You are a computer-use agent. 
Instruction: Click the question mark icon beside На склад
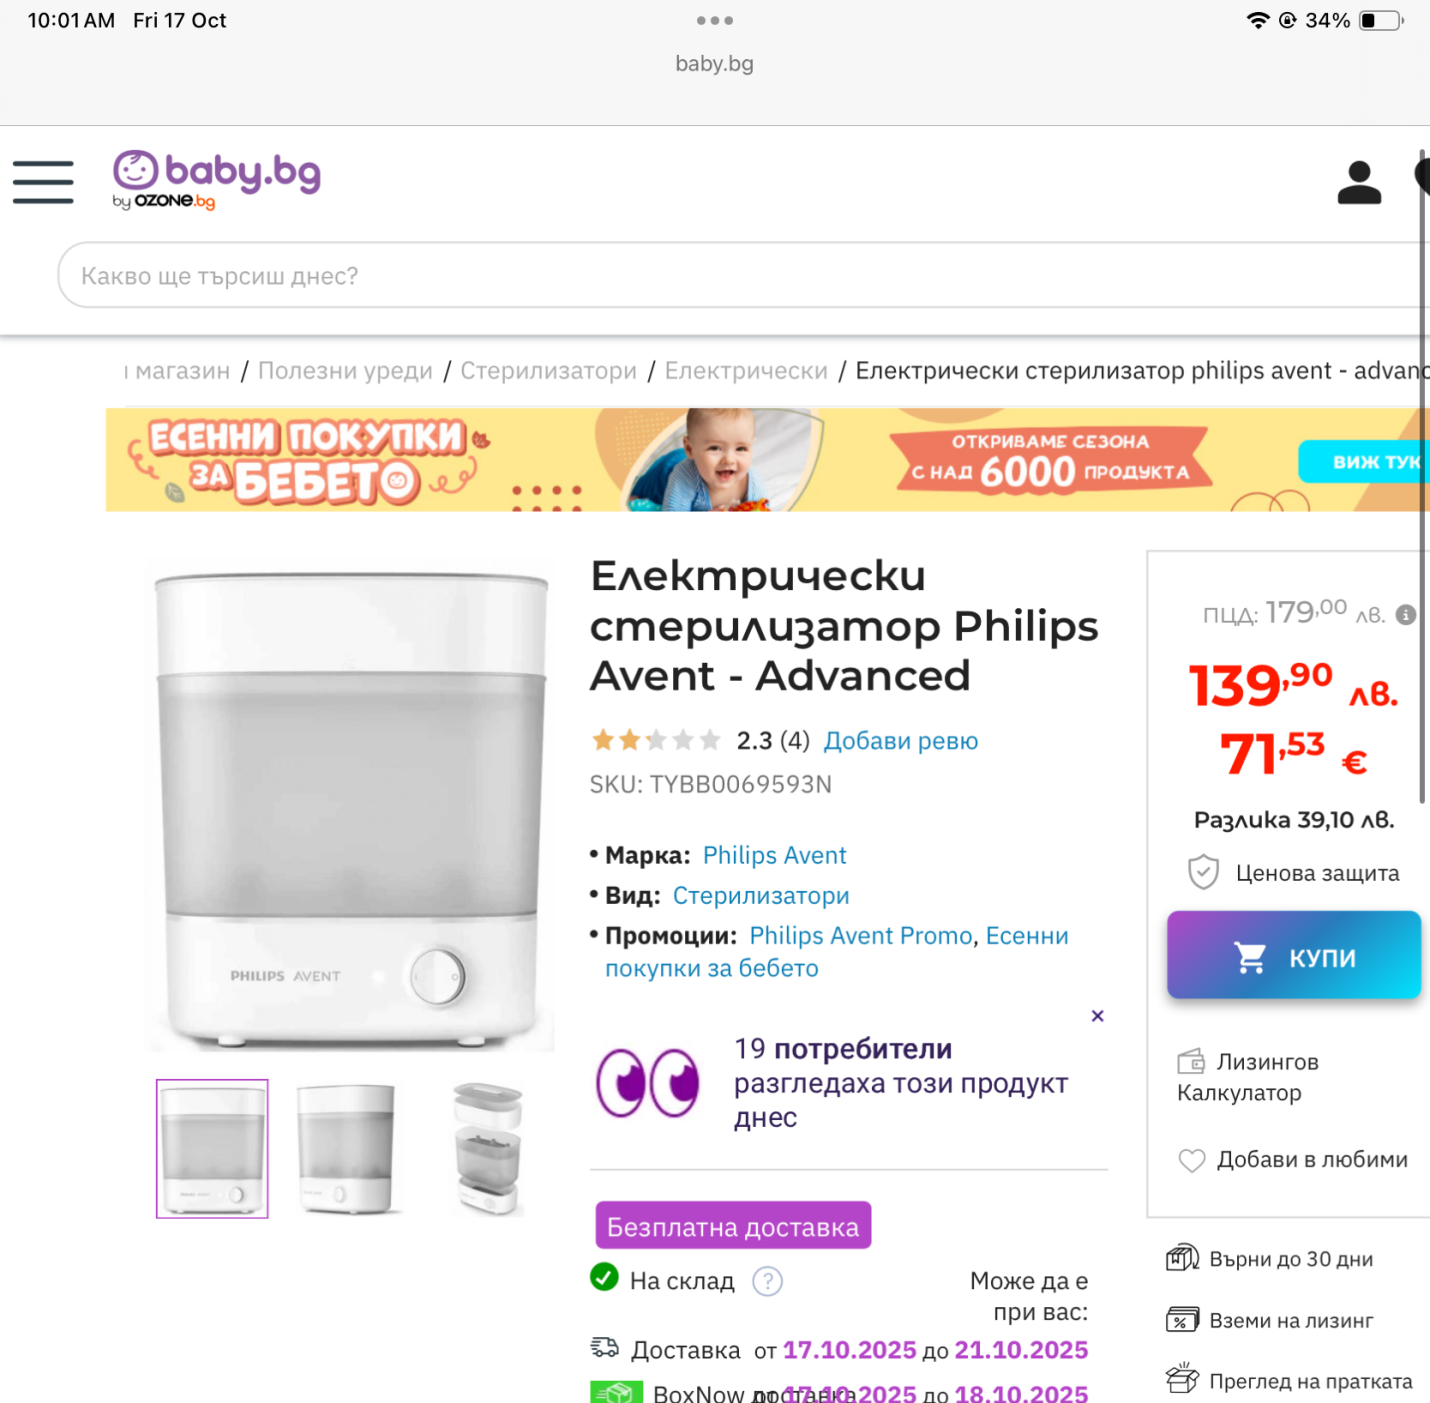click(767, 1281)
